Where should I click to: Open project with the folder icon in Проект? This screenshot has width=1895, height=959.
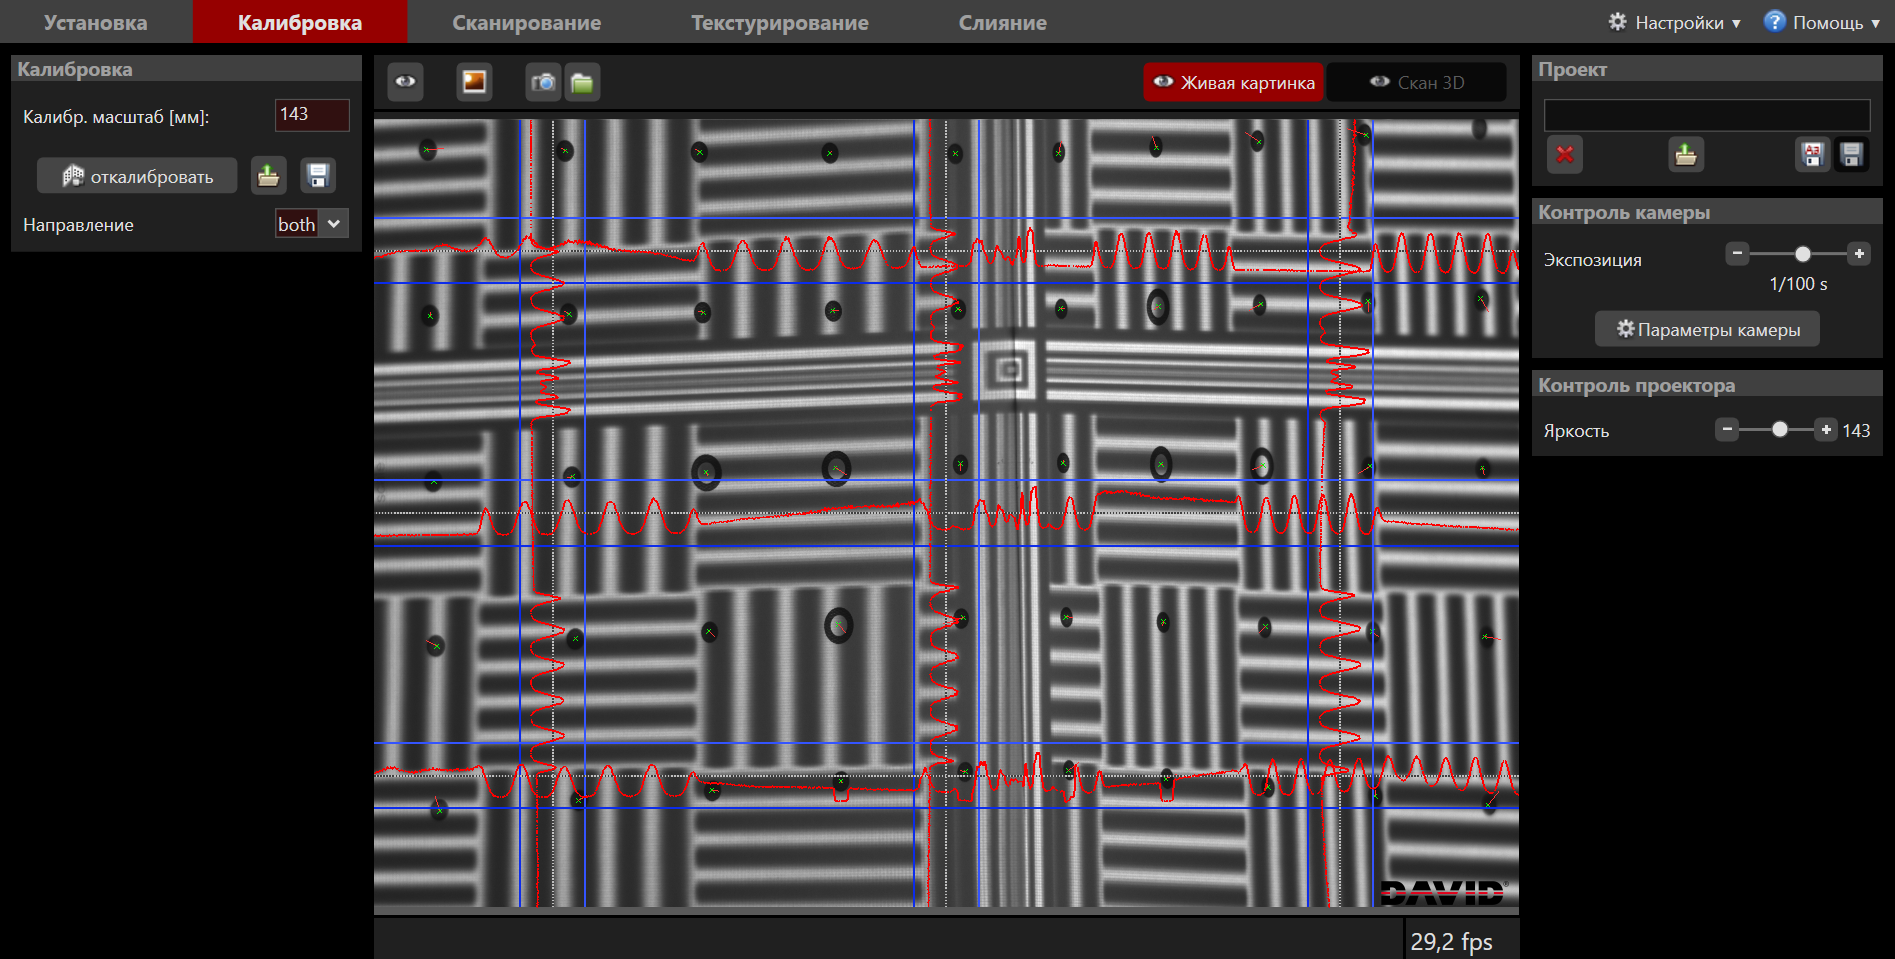pos(1686,155)
